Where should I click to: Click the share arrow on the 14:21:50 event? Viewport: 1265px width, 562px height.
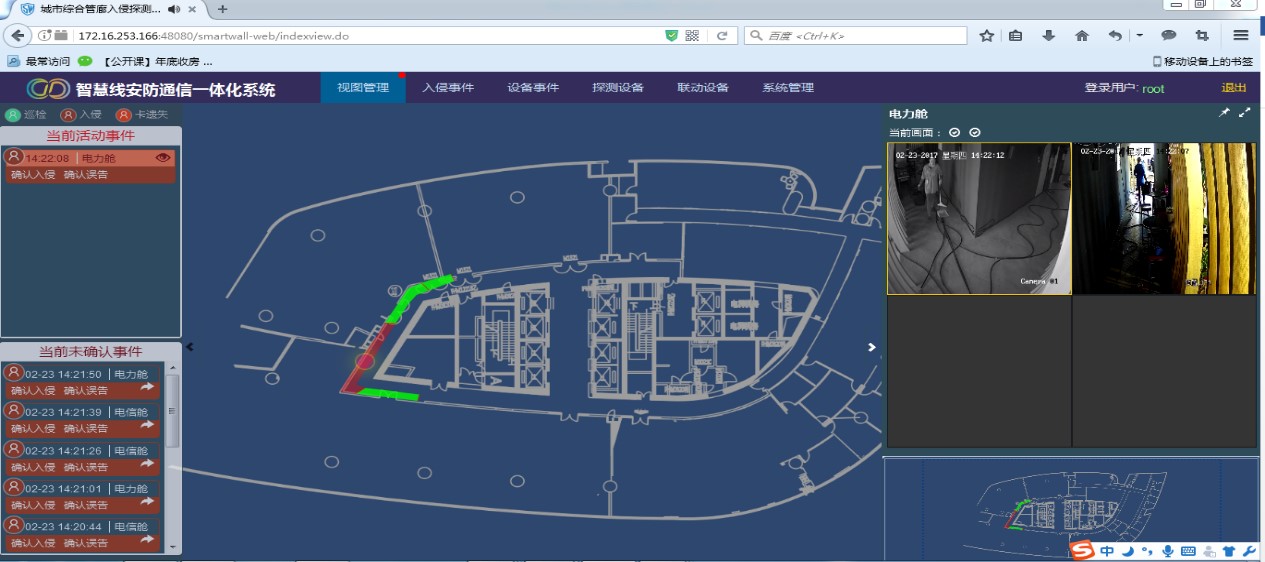(148, 387)
